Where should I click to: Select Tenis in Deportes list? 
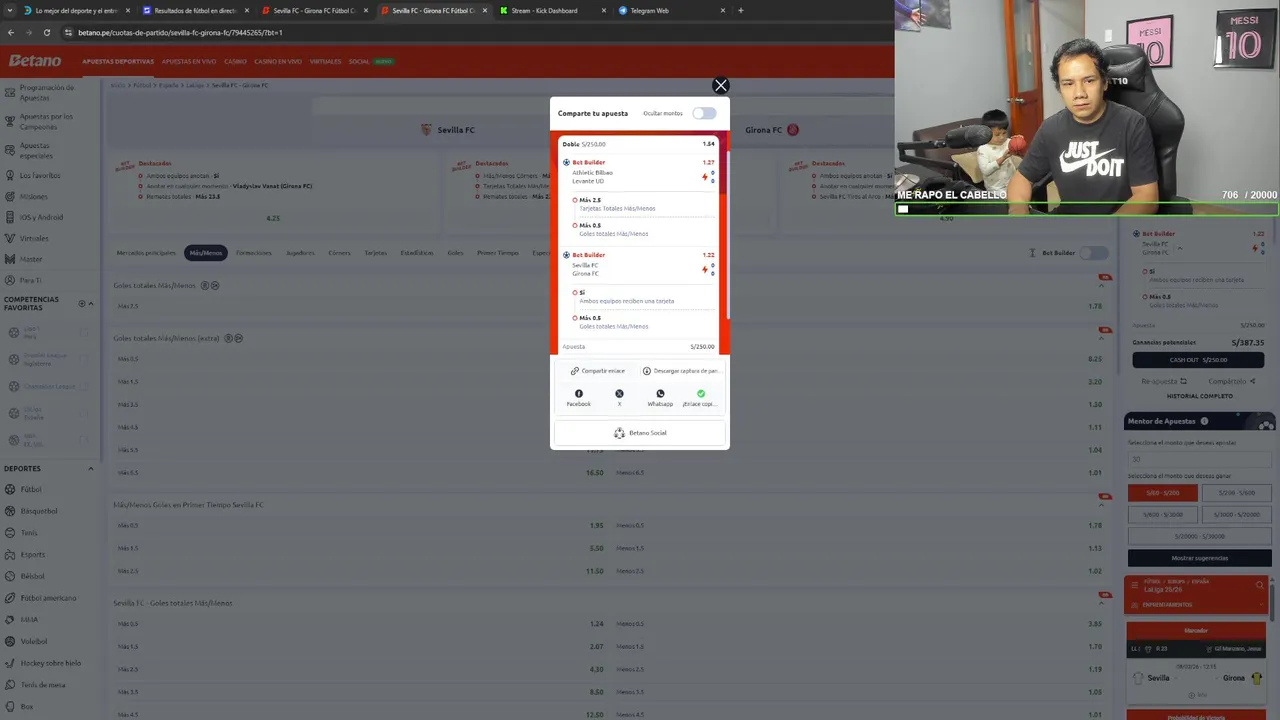point(29,533)
